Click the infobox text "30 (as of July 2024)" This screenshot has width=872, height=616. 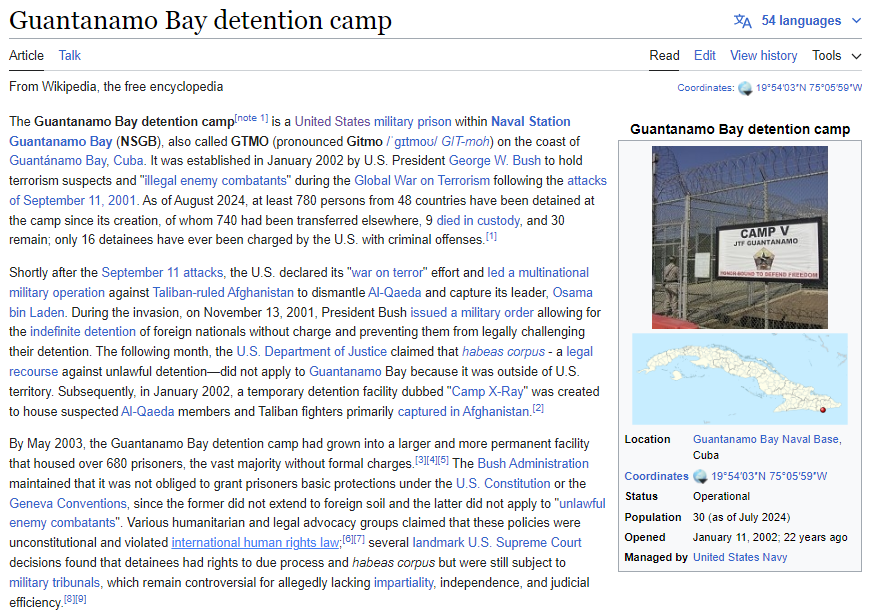[741, 517]
